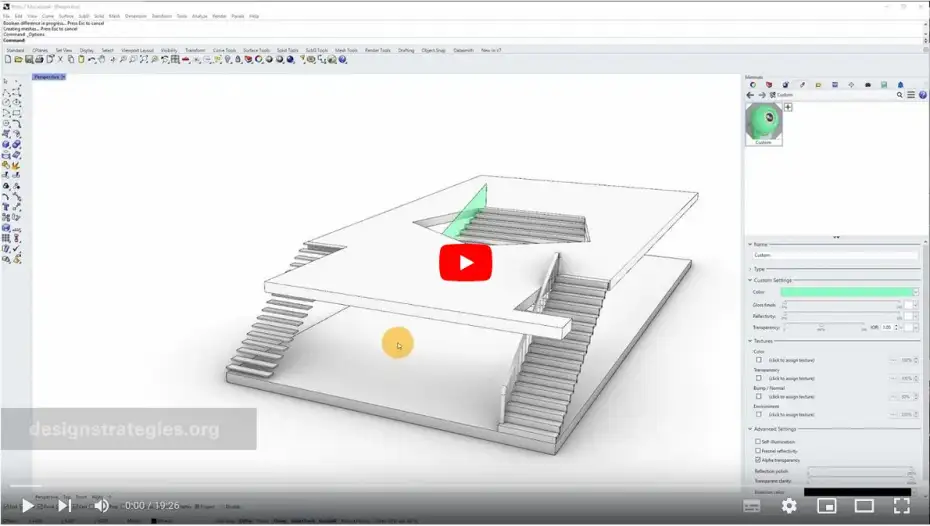Click the Help question mark in Standard toolbar

coord(343,59)
